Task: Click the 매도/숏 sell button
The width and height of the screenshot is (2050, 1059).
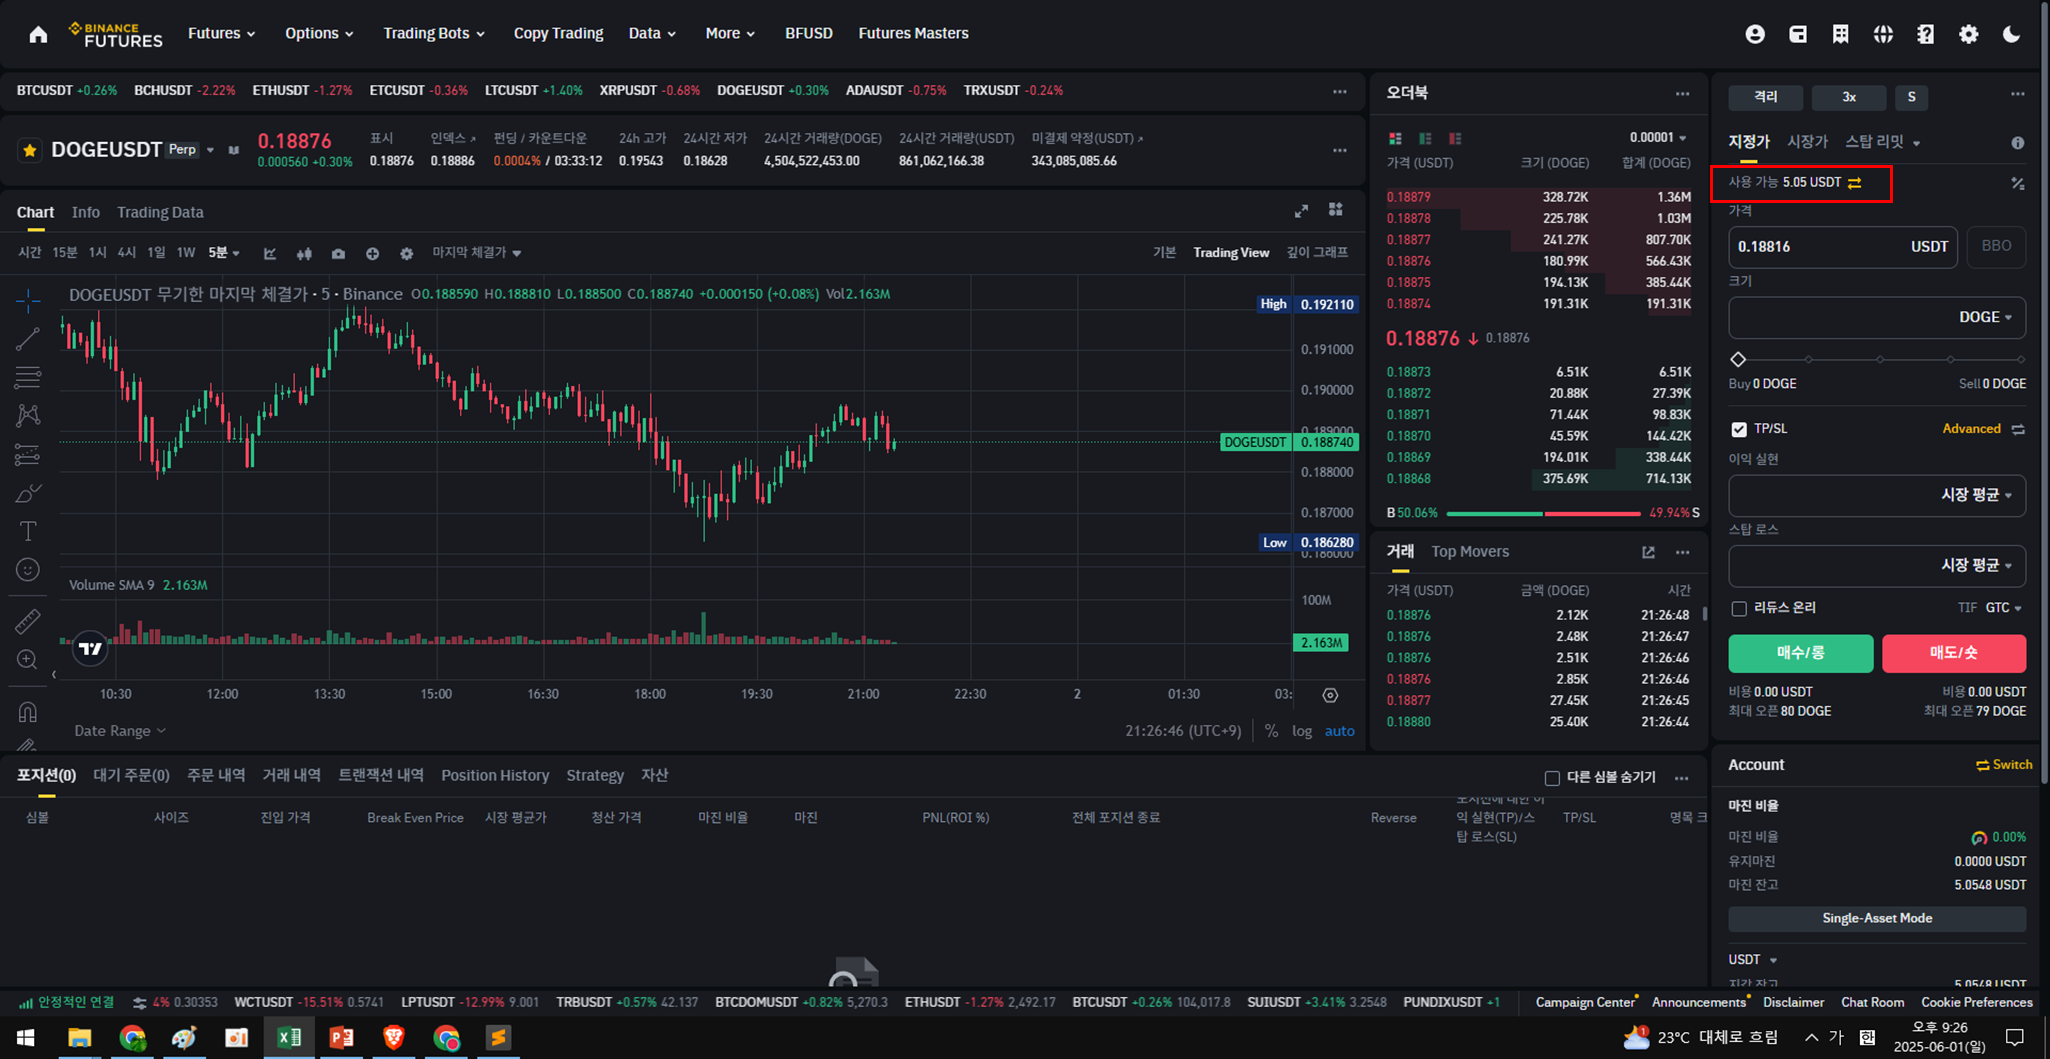Action: click(1953, 653)
